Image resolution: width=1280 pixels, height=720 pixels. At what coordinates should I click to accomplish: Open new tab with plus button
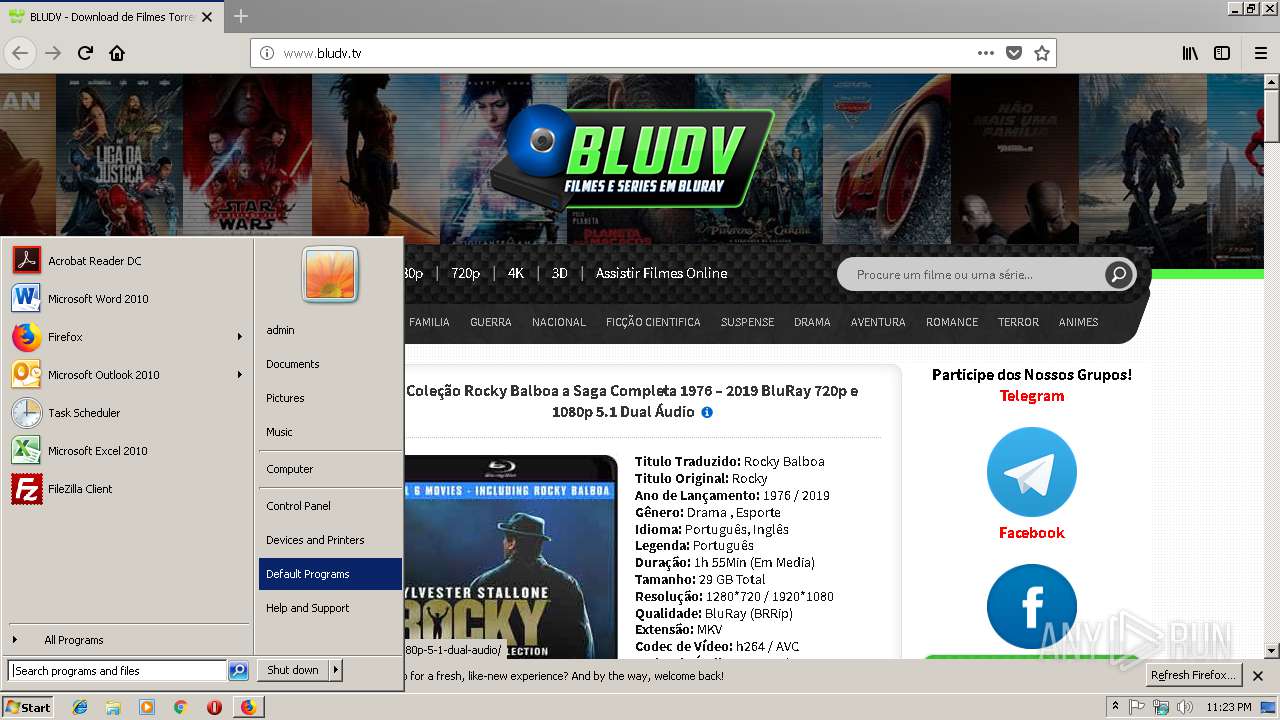pyautogui.click(x=240, y=16)
